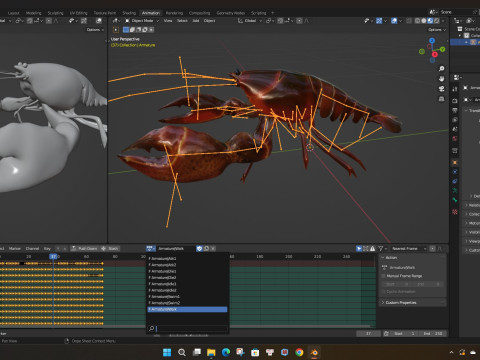Open Microsoft Edge from the taskbar

tap(226, 352)
